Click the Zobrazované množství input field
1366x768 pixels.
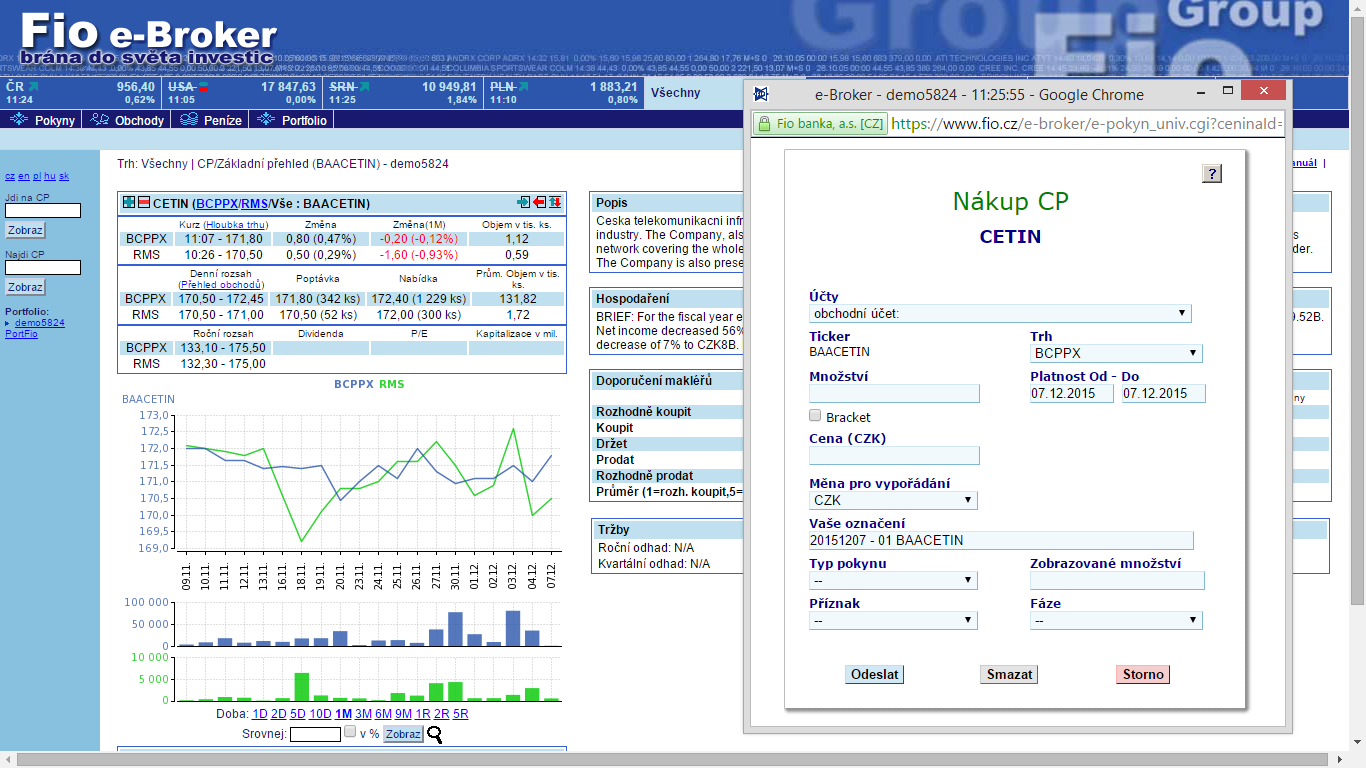tap(1117, 580)
